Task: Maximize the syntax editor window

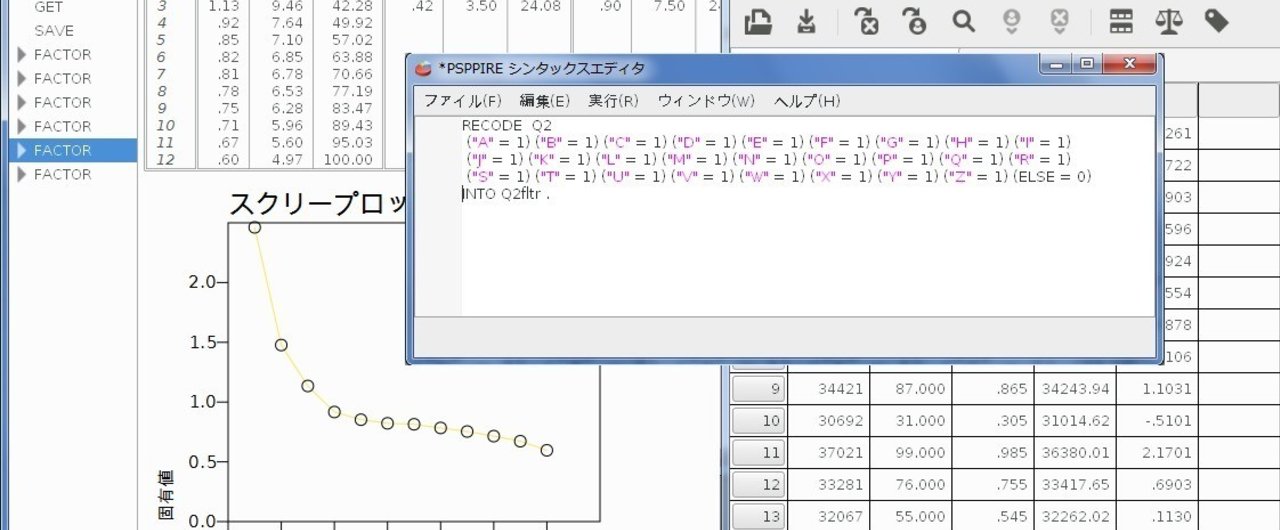Action: click(1086, 64)
